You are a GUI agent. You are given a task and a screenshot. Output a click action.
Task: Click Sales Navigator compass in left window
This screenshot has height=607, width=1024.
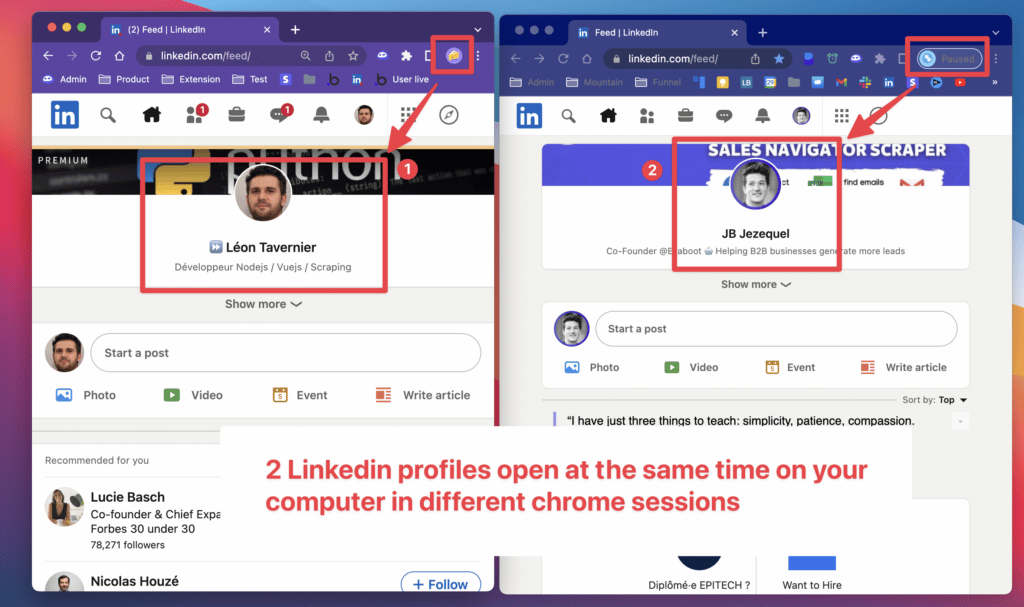449,115
